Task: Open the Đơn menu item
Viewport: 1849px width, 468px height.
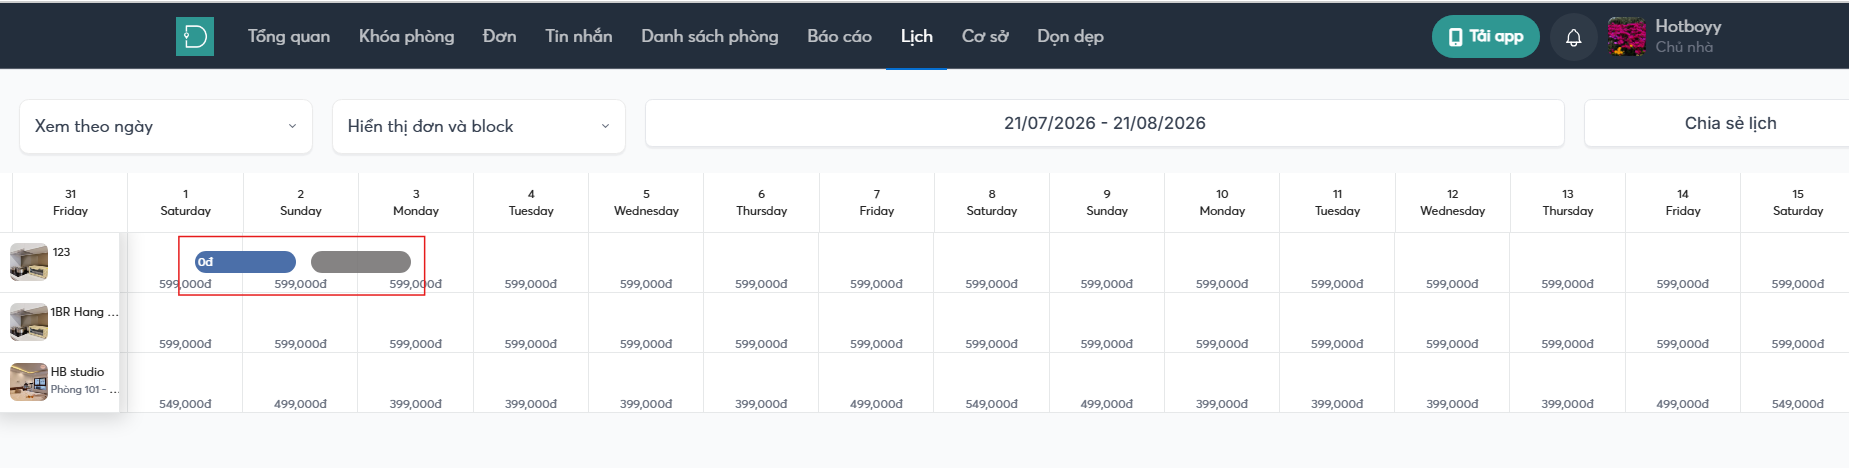Action: coord(499,36)
